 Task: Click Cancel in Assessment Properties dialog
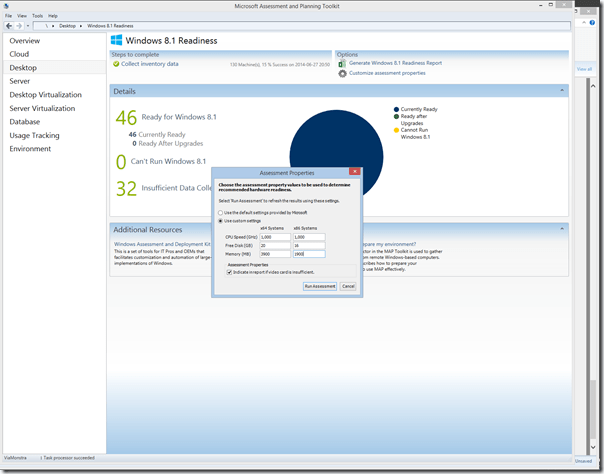pyautogui.click(x=348, y=286)
